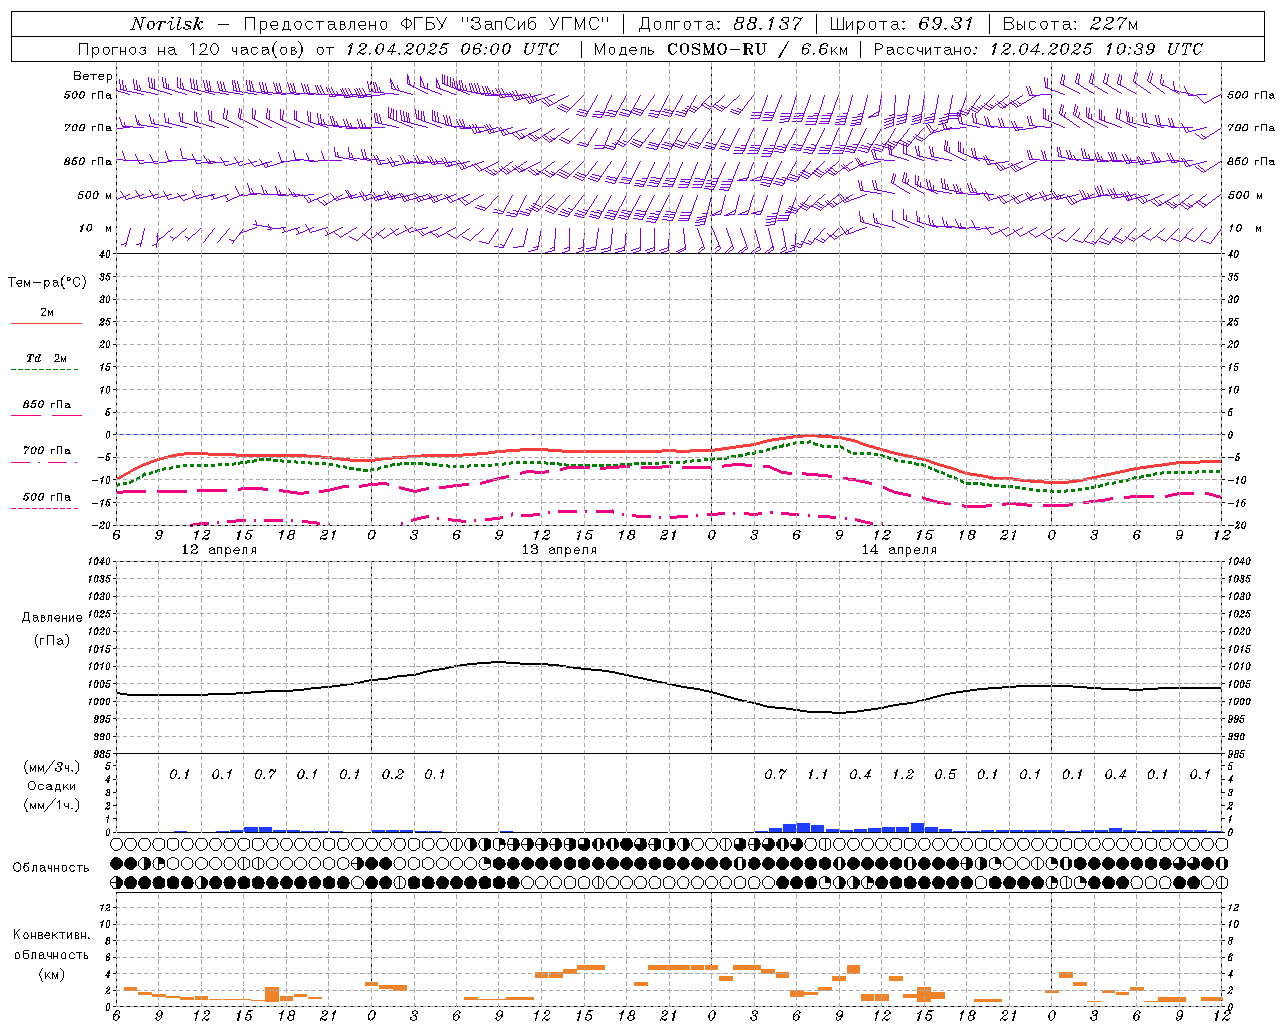Click the 0.2 precipitation value

[x=393, y=775]
